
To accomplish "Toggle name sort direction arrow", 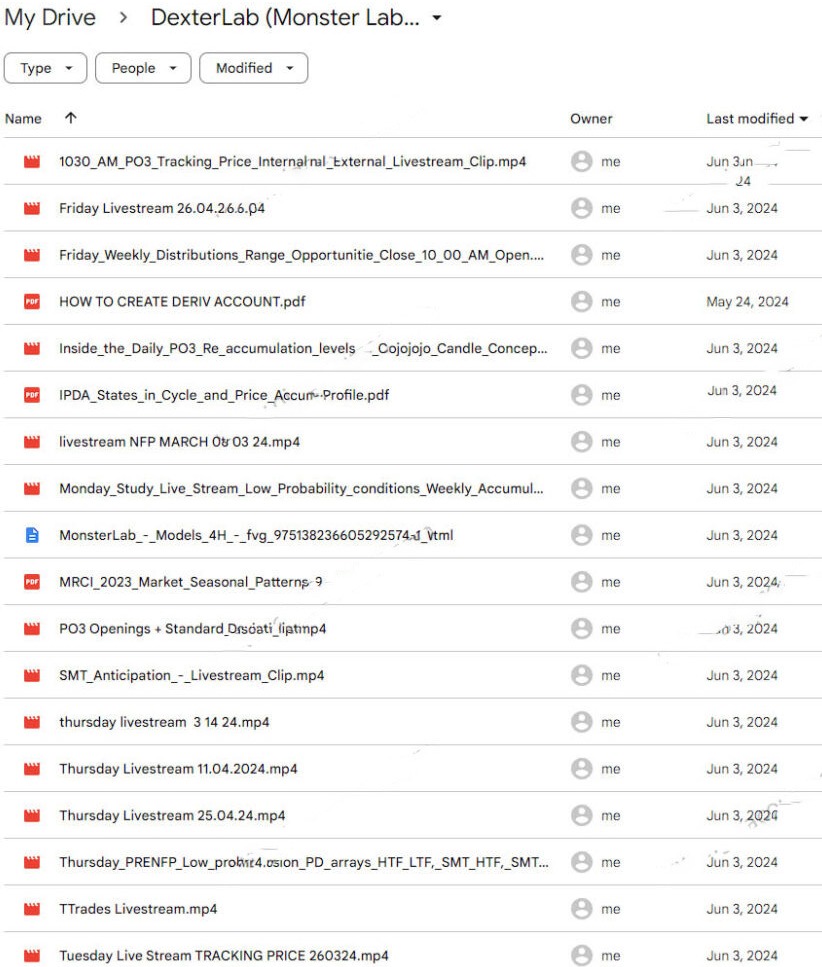I will coord(70,118).
